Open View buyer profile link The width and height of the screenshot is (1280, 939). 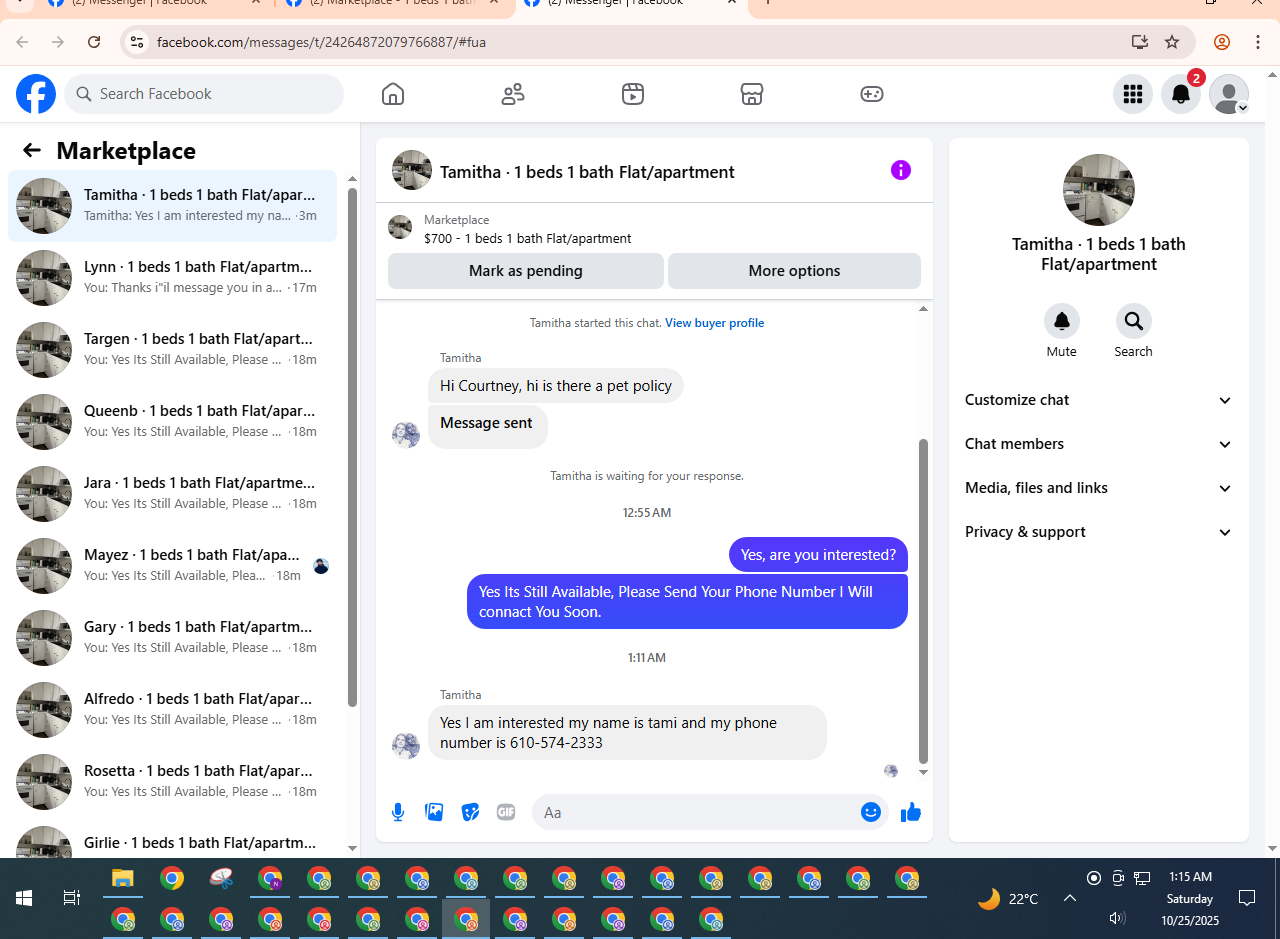point(715,323)
